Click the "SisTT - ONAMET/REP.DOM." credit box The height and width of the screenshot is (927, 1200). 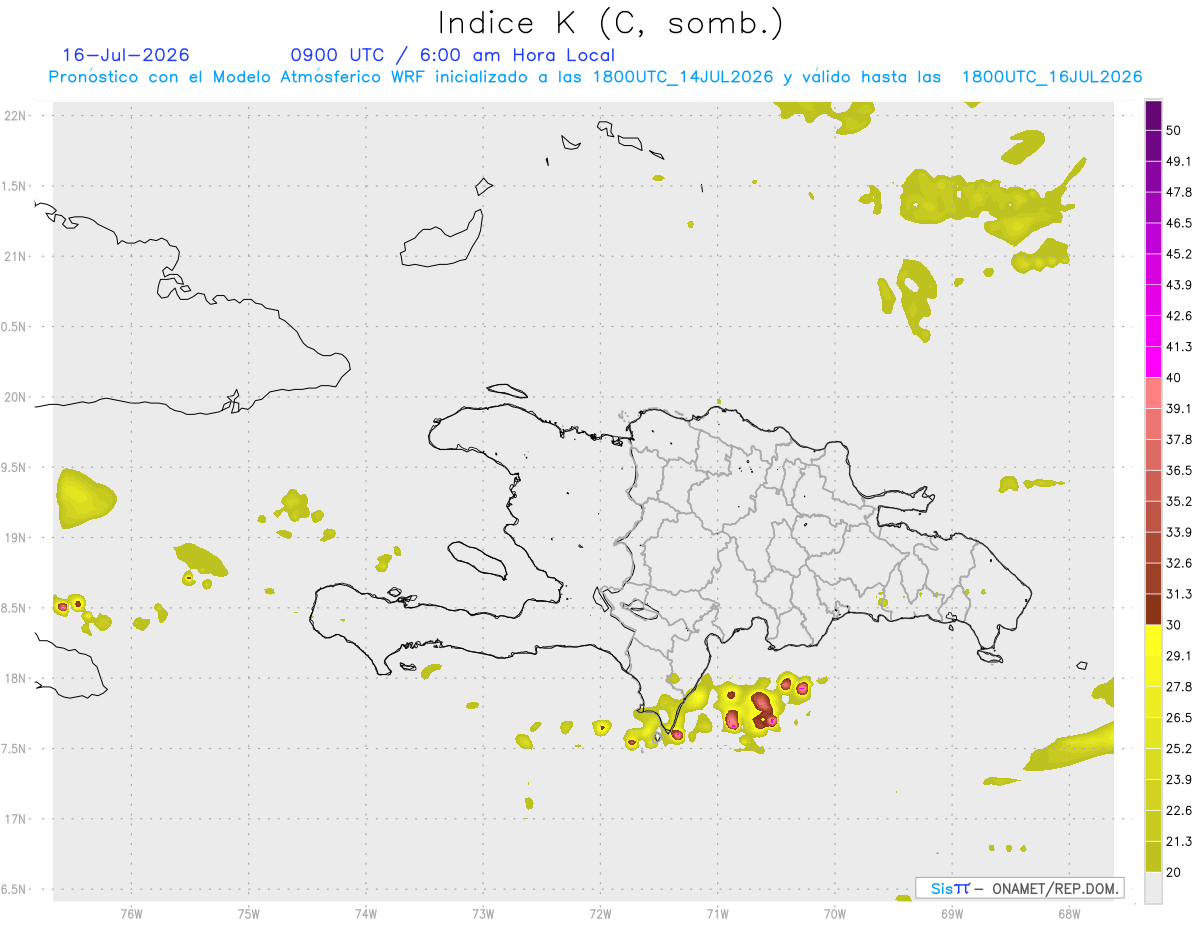click(1020, 888)
